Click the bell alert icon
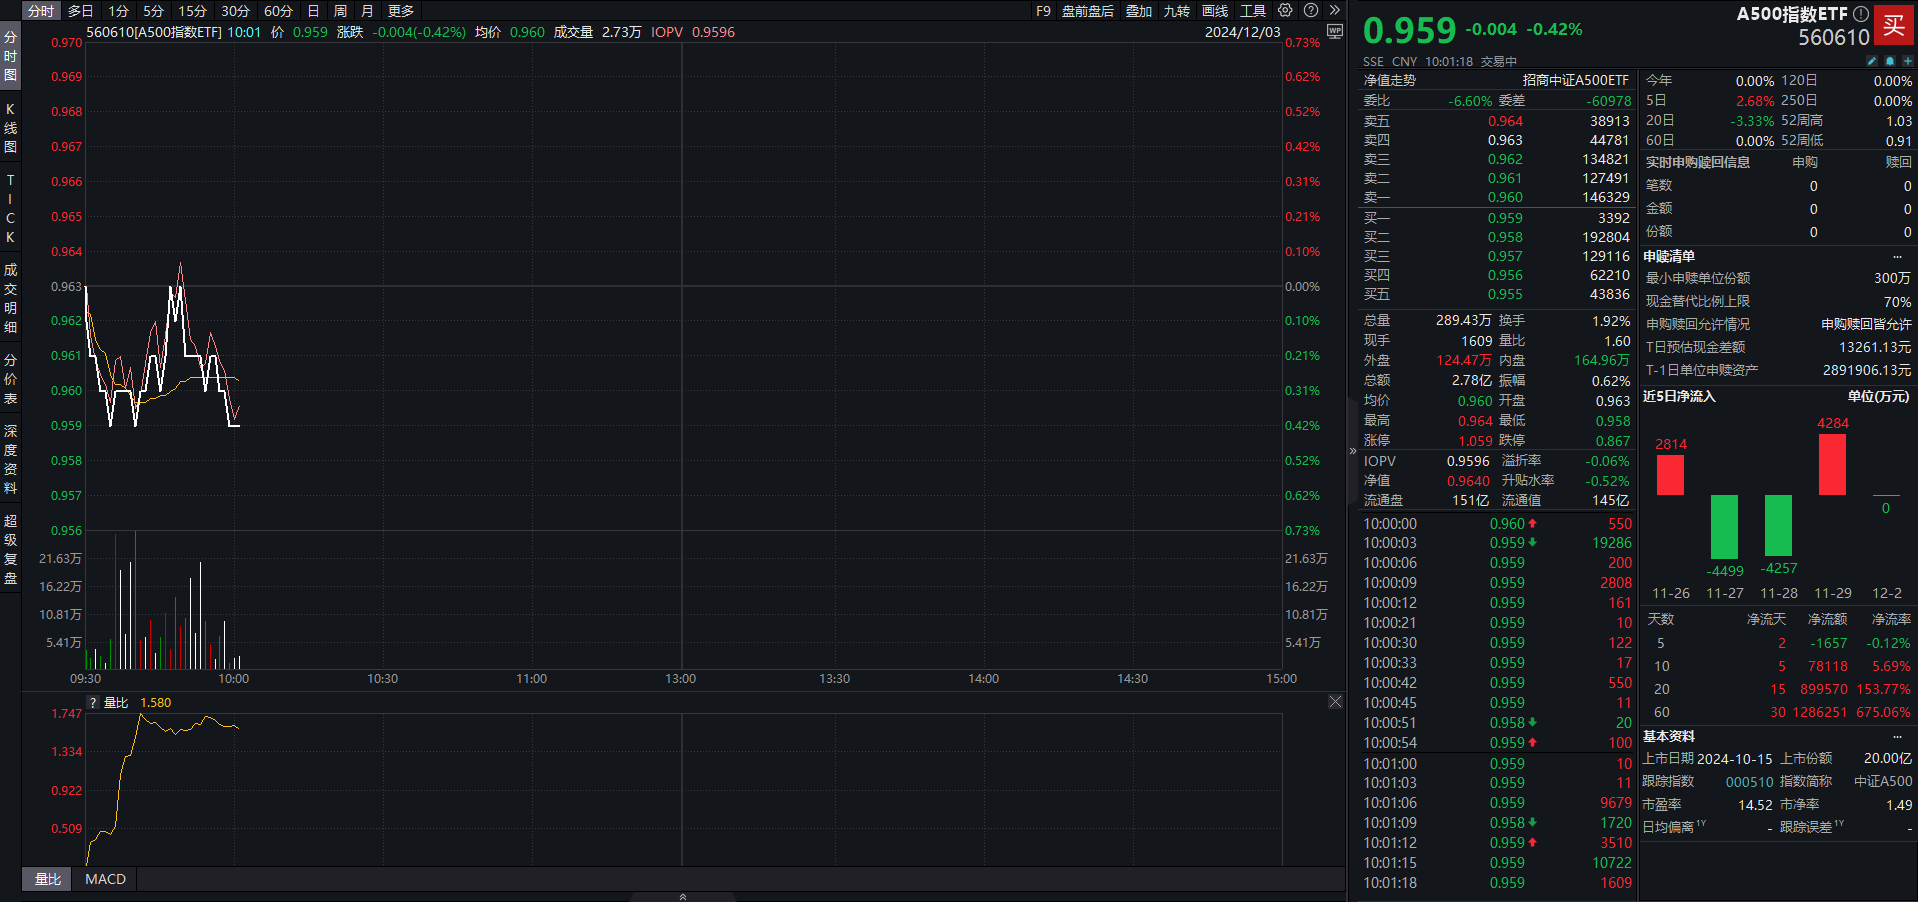 click(x=1890, y=61)
